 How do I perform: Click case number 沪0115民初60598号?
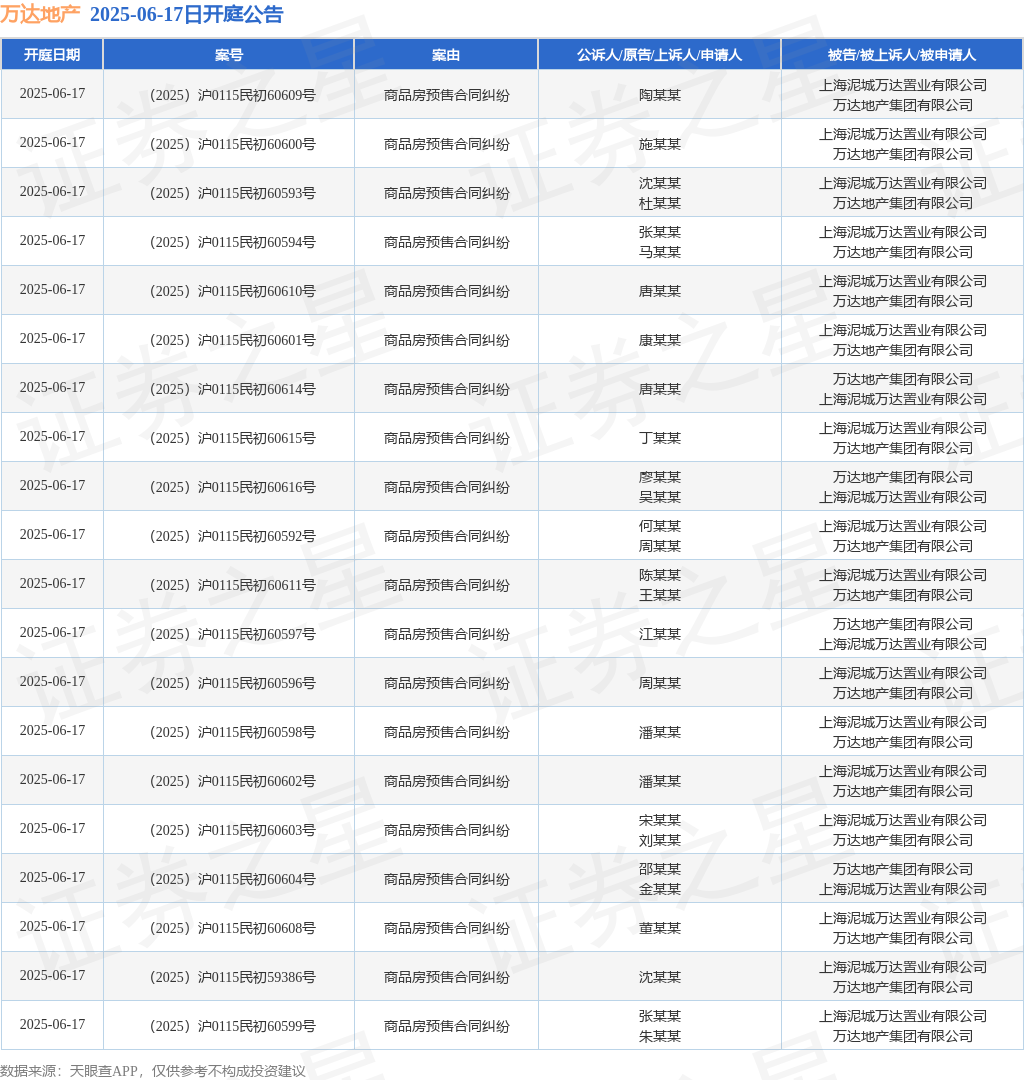233,731
